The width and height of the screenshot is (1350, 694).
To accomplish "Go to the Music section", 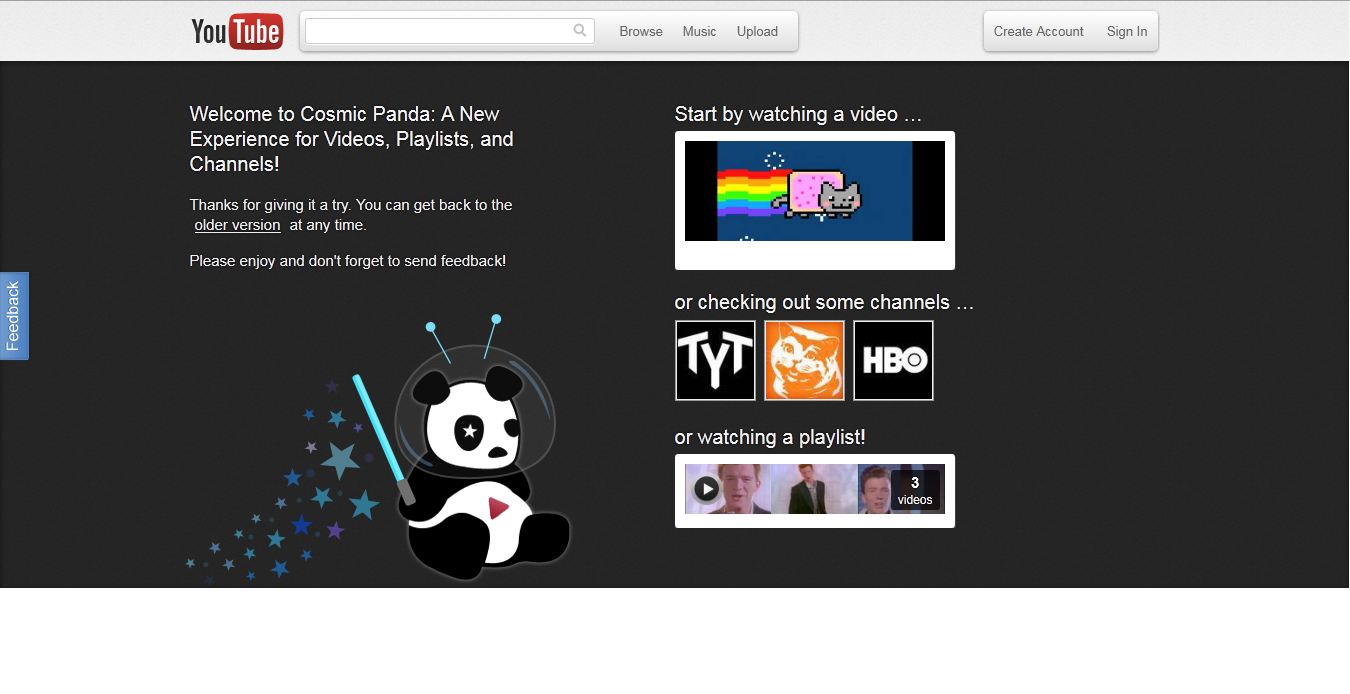I will click(x=699, y=32).
